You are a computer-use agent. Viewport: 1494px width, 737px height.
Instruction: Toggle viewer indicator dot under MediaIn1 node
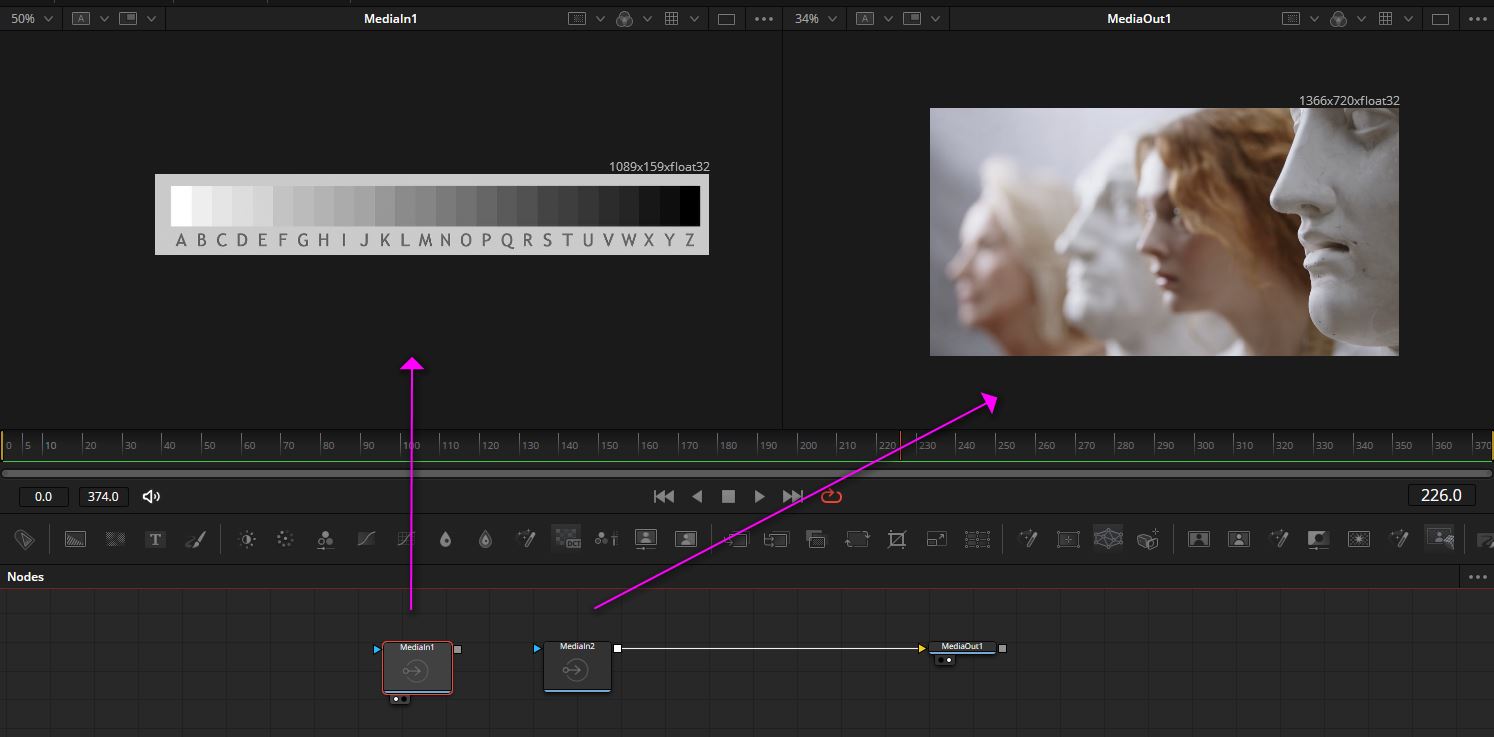pyautogui.click(x=397, y=698)
